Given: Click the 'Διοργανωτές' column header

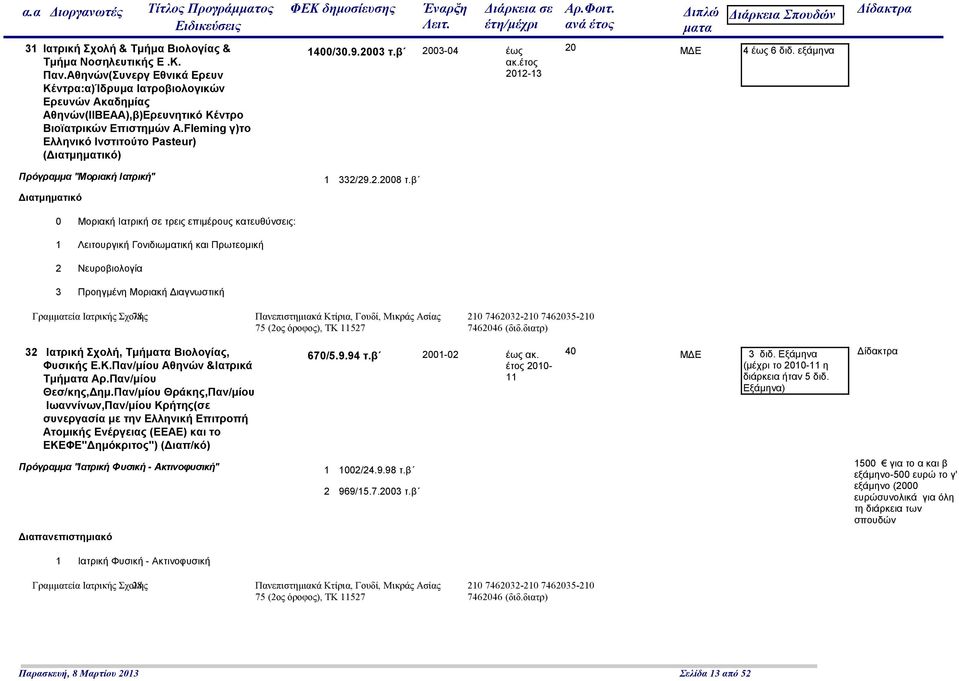Looking at the screenshot, I should [86, 13].
